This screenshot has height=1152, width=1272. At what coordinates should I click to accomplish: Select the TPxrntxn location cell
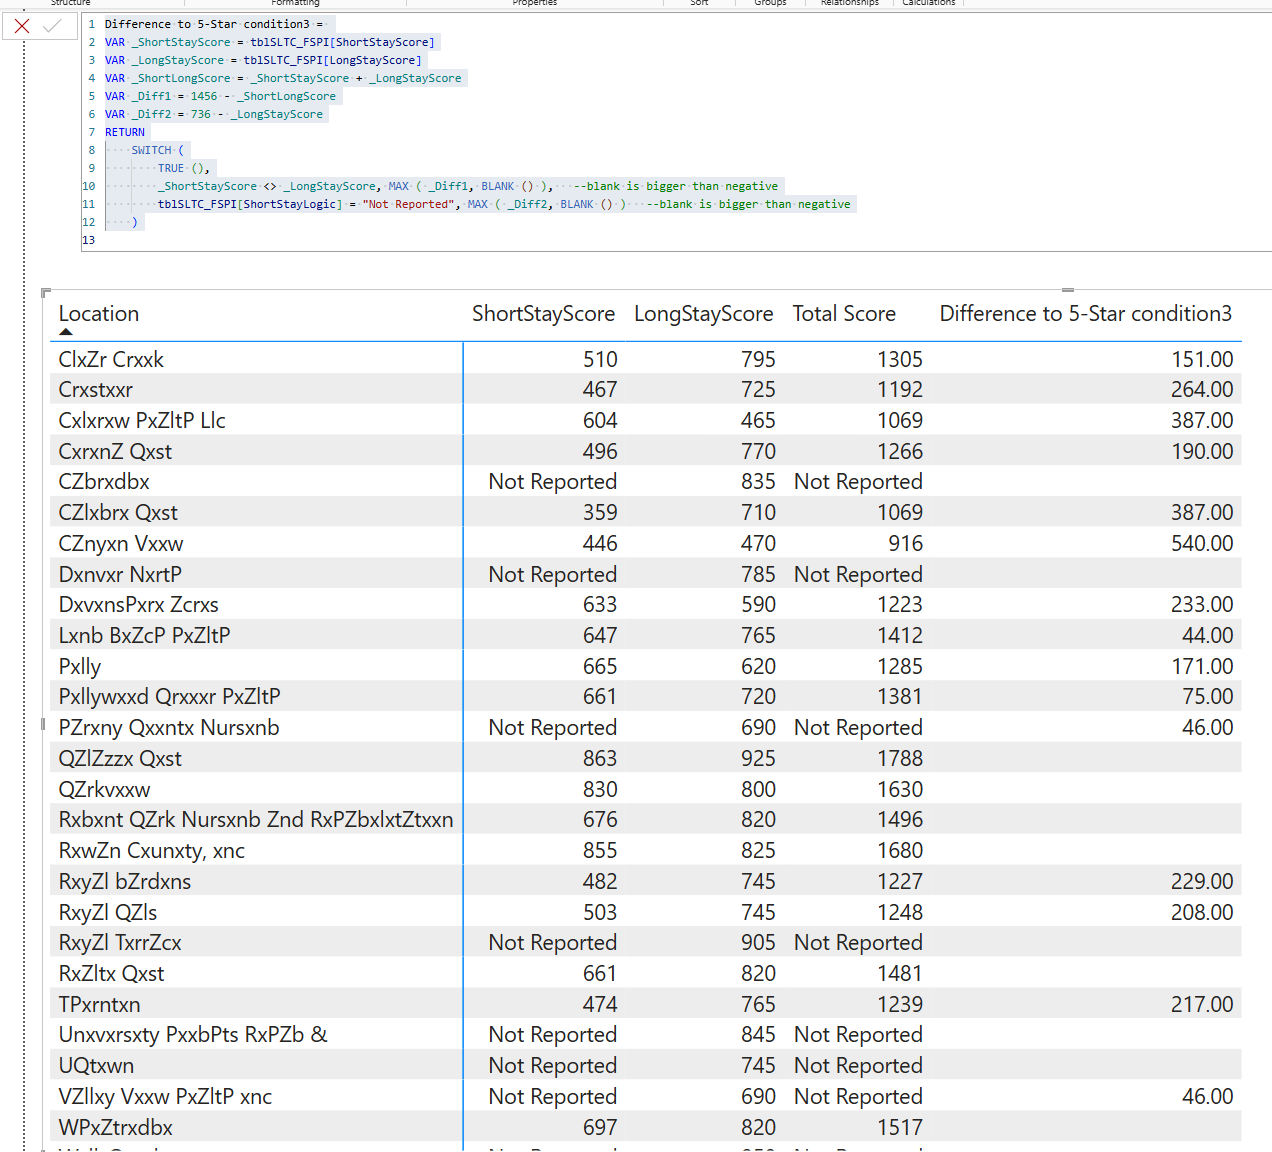[x=99, y=1005]
